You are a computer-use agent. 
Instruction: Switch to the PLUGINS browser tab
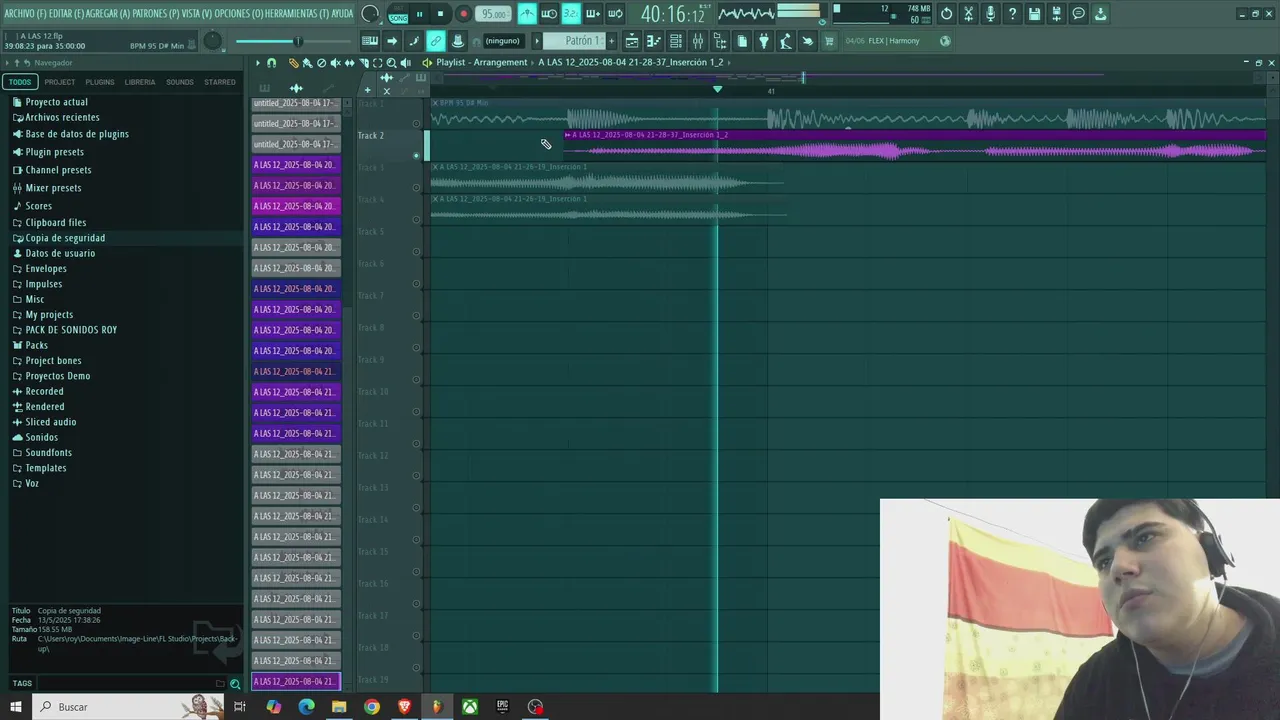pyautogui.click(x=99, y=82)
